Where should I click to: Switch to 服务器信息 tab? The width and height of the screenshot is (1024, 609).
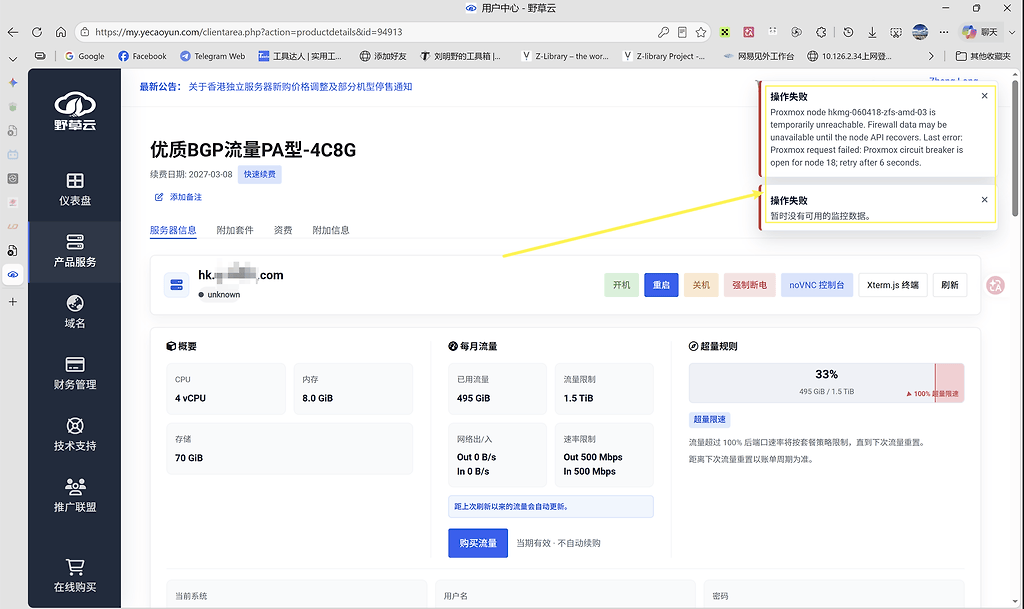[x=173, y=230]
